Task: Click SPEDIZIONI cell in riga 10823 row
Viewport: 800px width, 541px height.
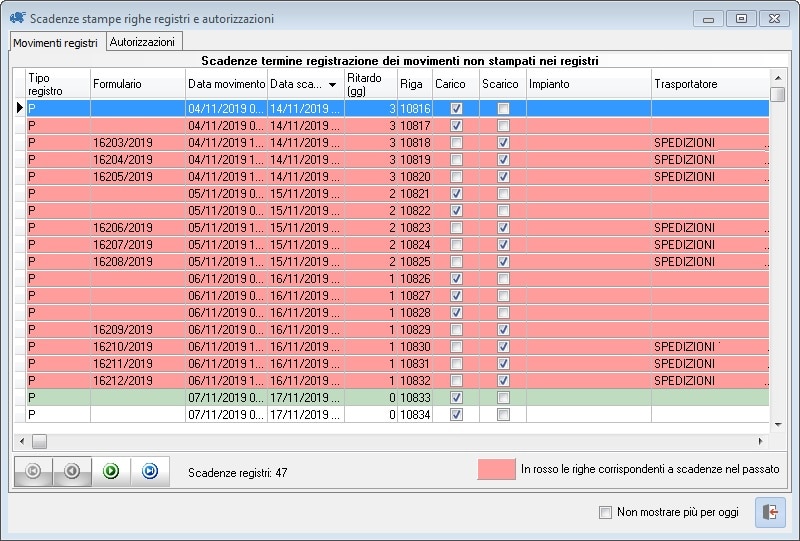Action: click(710, 228)
